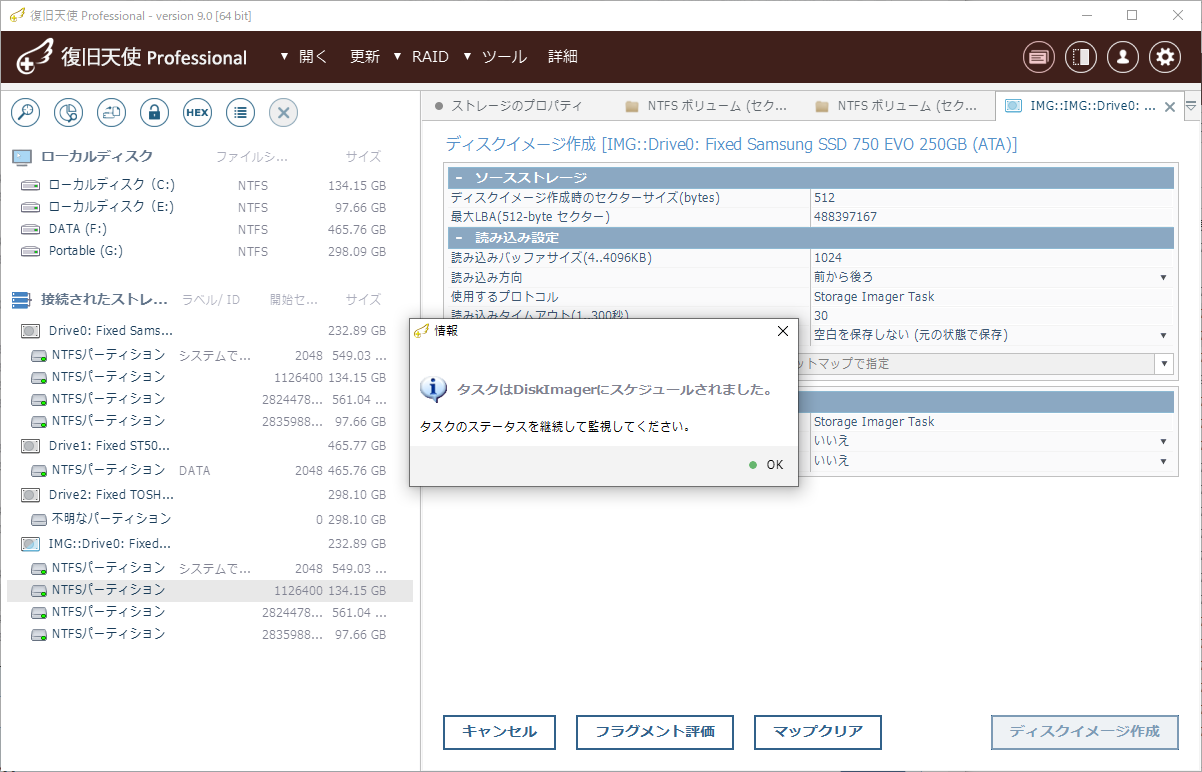Click the partition scan toolbar icon
The height and width of the screenshot is (772, 1202).
[68, 113]
